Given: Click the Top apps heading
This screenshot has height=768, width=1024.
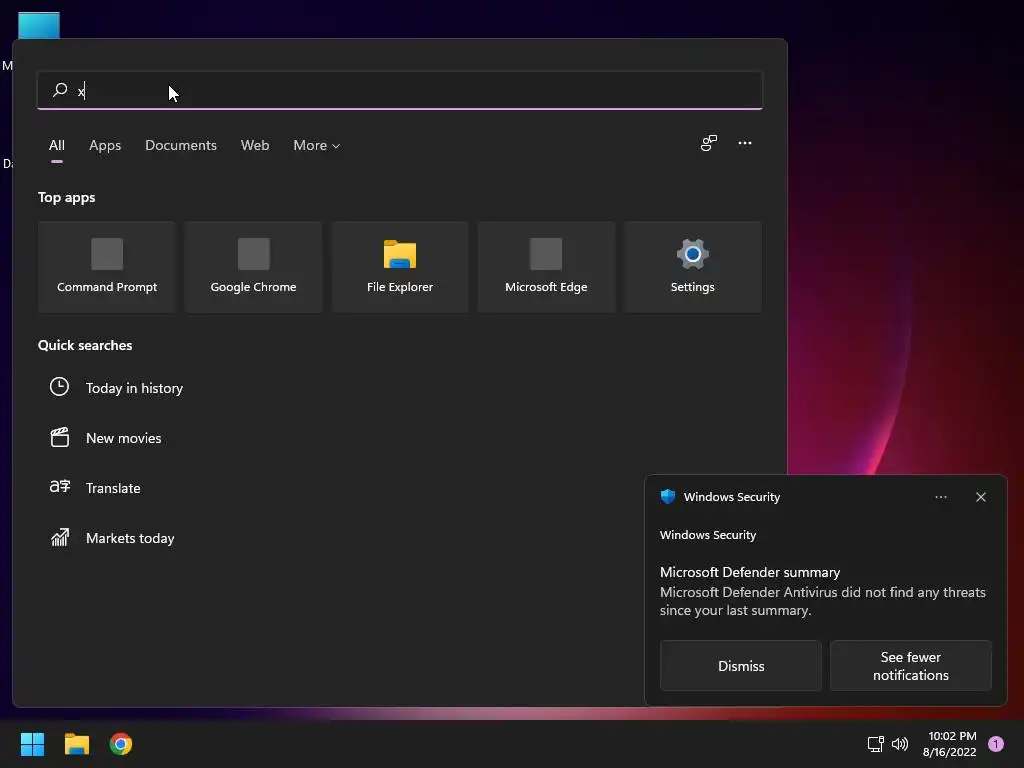Looking at the screenshot, I should coord(67,197).
